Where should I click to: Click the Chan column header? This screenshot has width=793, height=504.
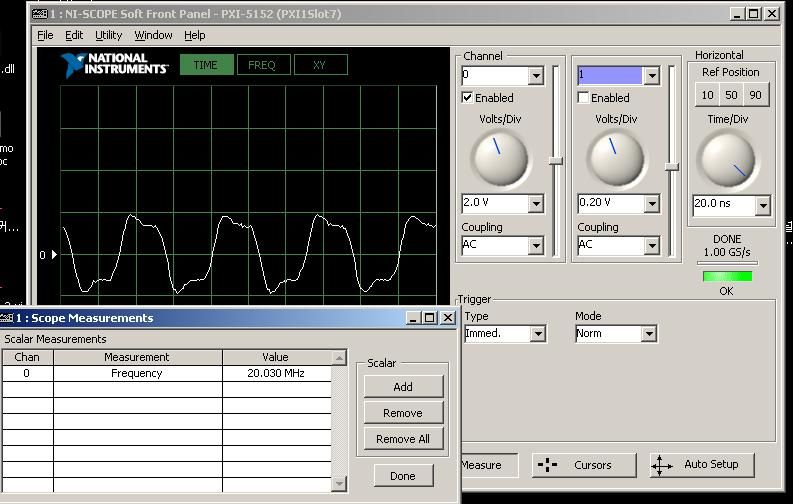(x=27, y=357)
